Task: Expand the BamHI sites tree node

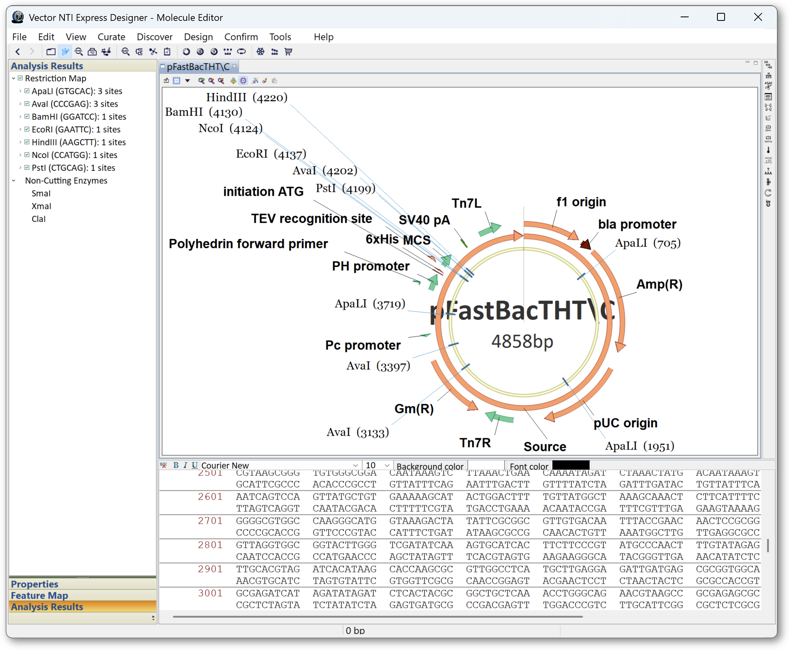Action: (20, 116)
